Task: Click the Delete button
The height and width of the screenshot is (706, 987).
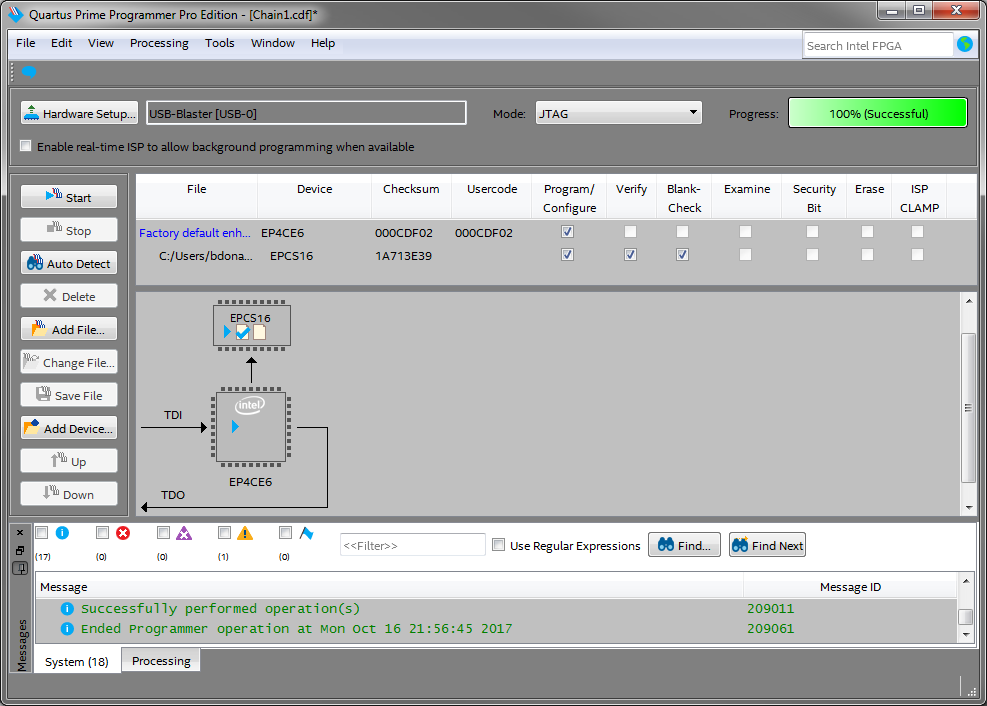Action: (69, 296)
